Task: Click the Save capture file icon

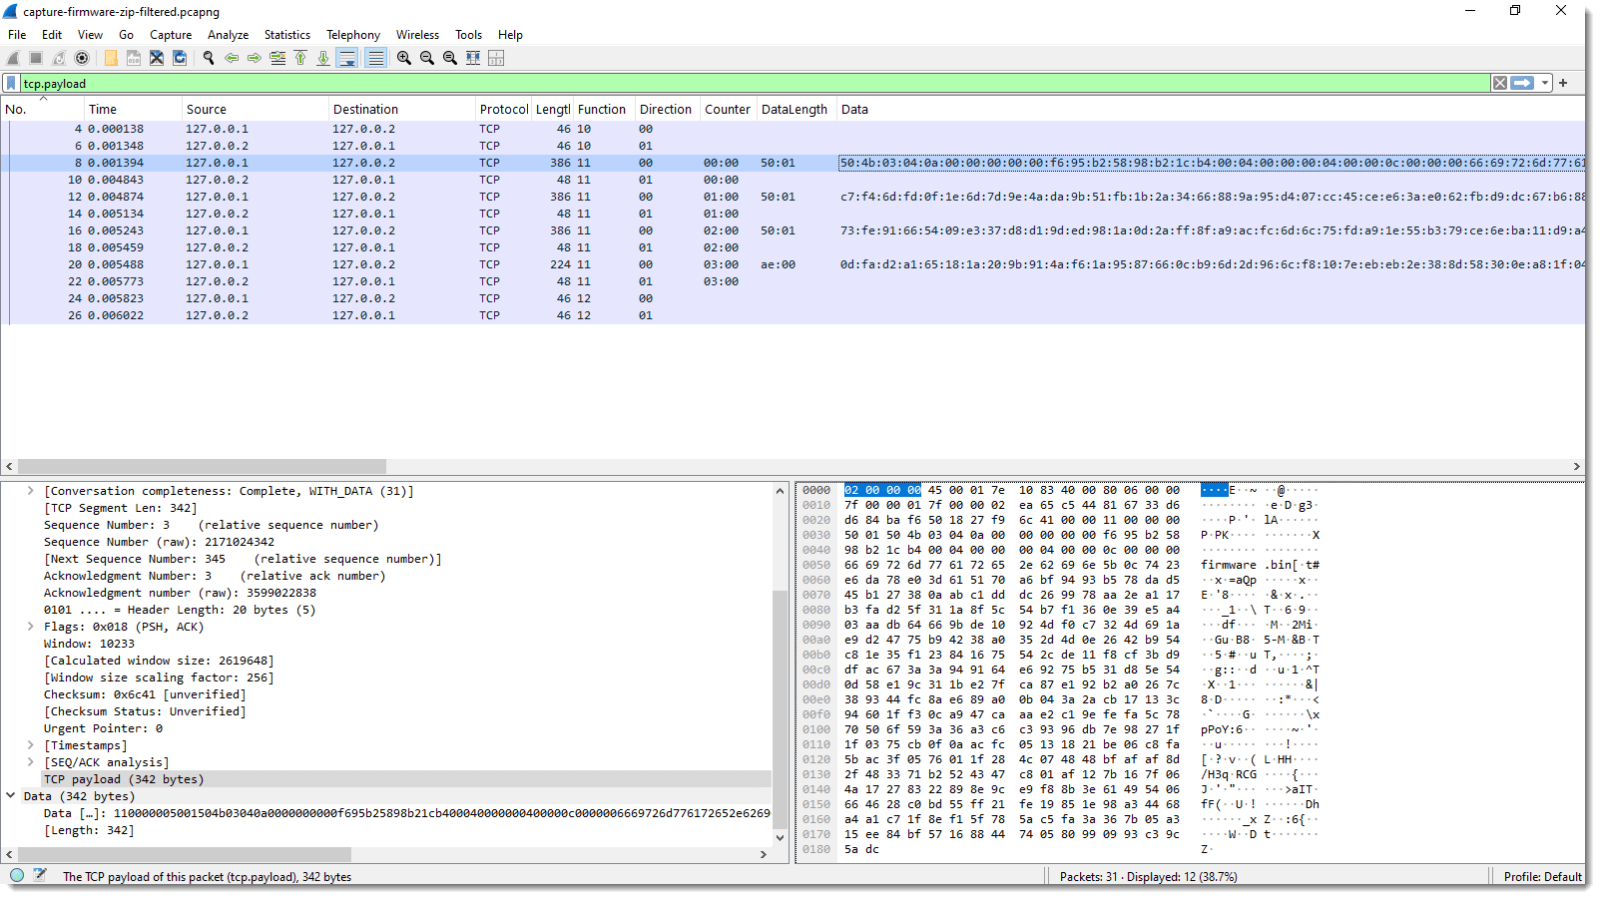Action: coord(133,58)
